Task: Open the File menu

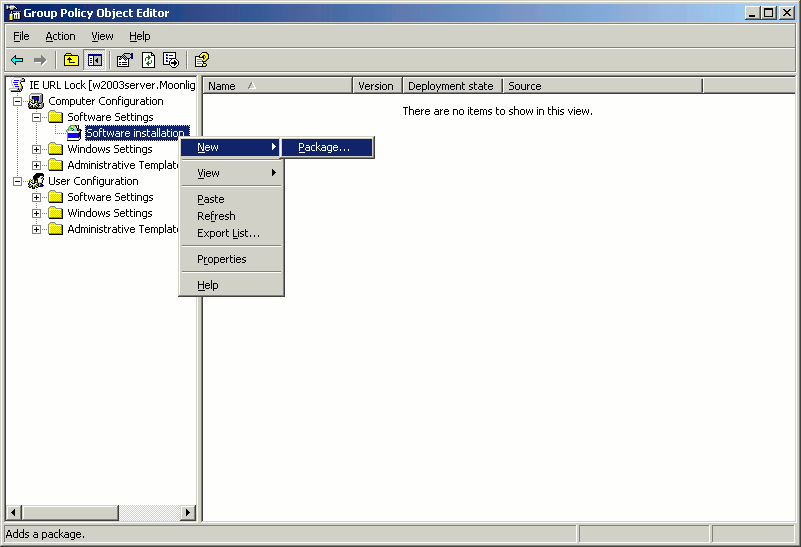Action: tap(21, 36)
